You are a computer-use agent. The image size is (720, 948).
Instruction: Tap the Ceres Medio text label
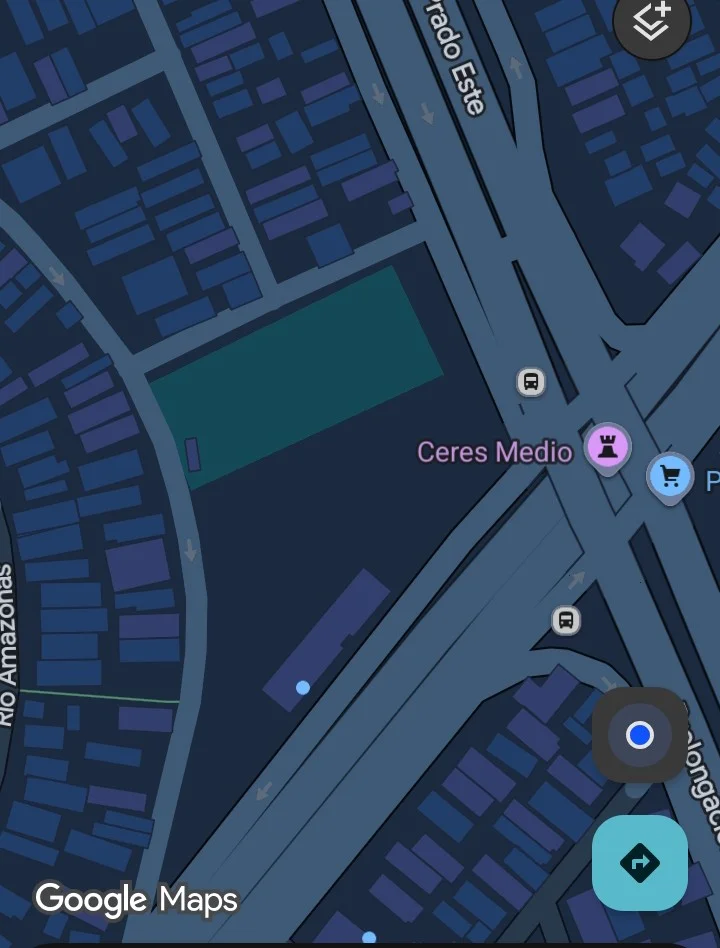(495, 452)
